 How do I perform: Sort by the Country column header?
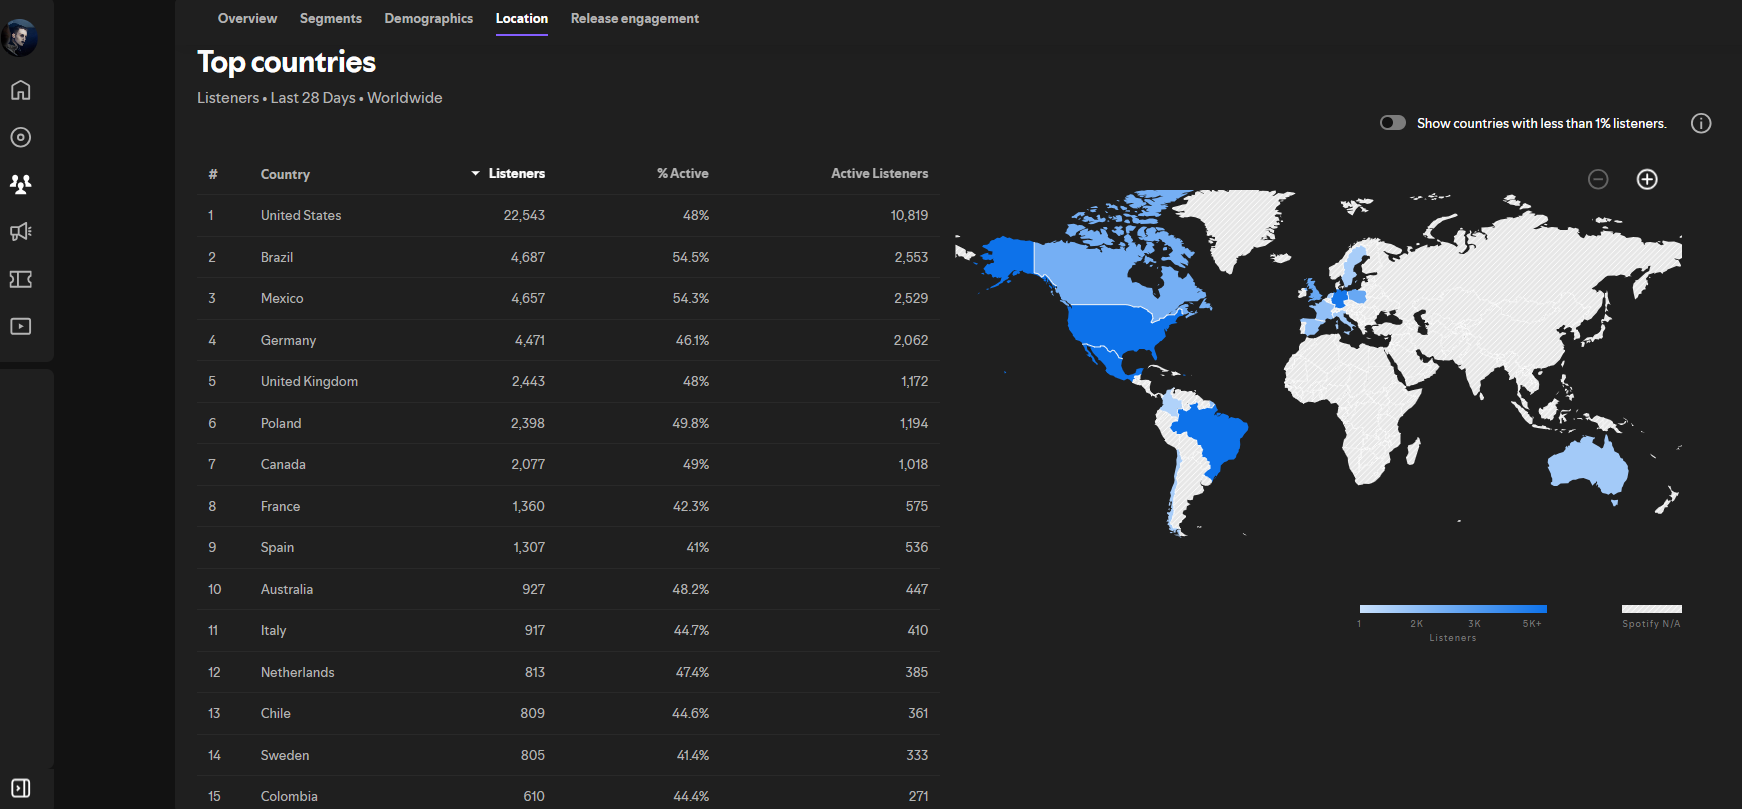(285, 174)
